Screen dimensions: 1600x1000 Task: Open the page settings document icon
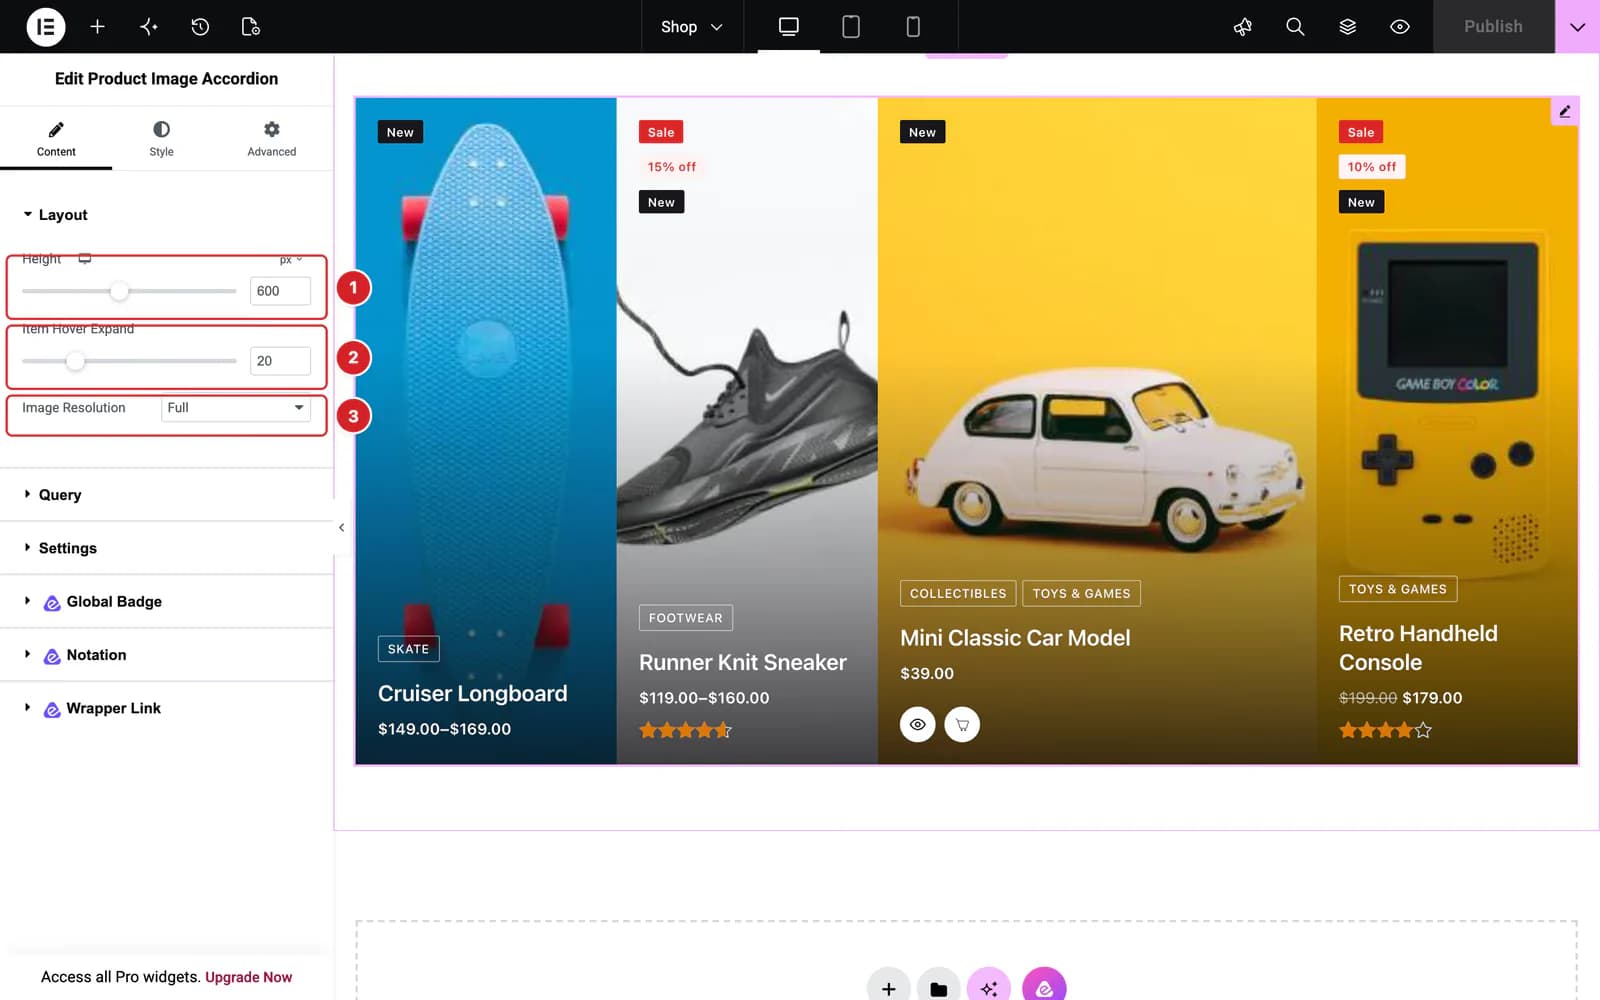[251, 27]
